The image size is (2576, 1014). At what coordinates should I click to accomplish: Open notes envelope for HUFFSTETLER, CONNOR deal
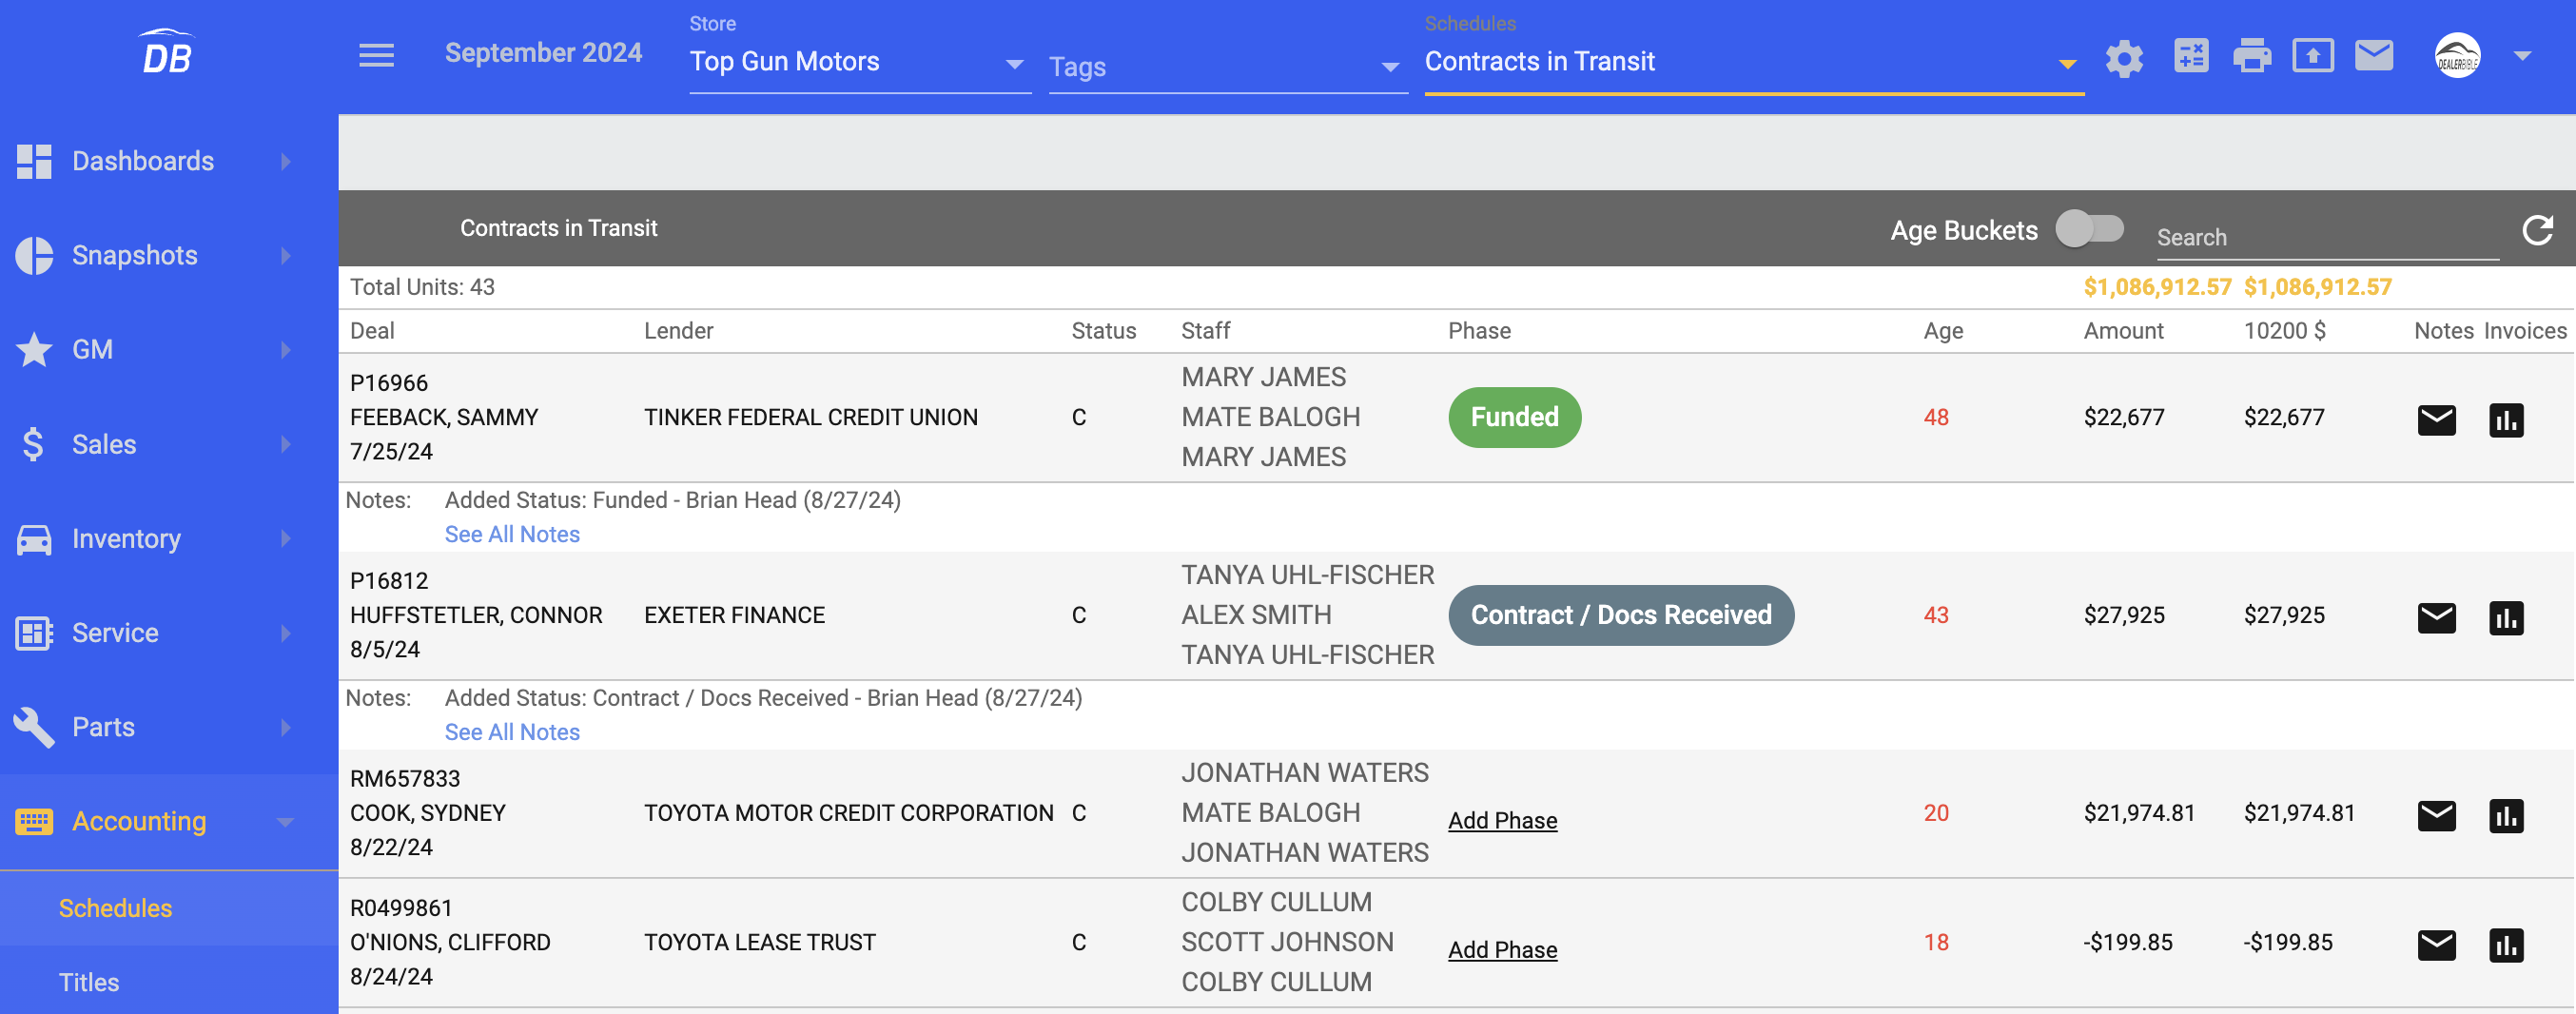[2436, 618]
